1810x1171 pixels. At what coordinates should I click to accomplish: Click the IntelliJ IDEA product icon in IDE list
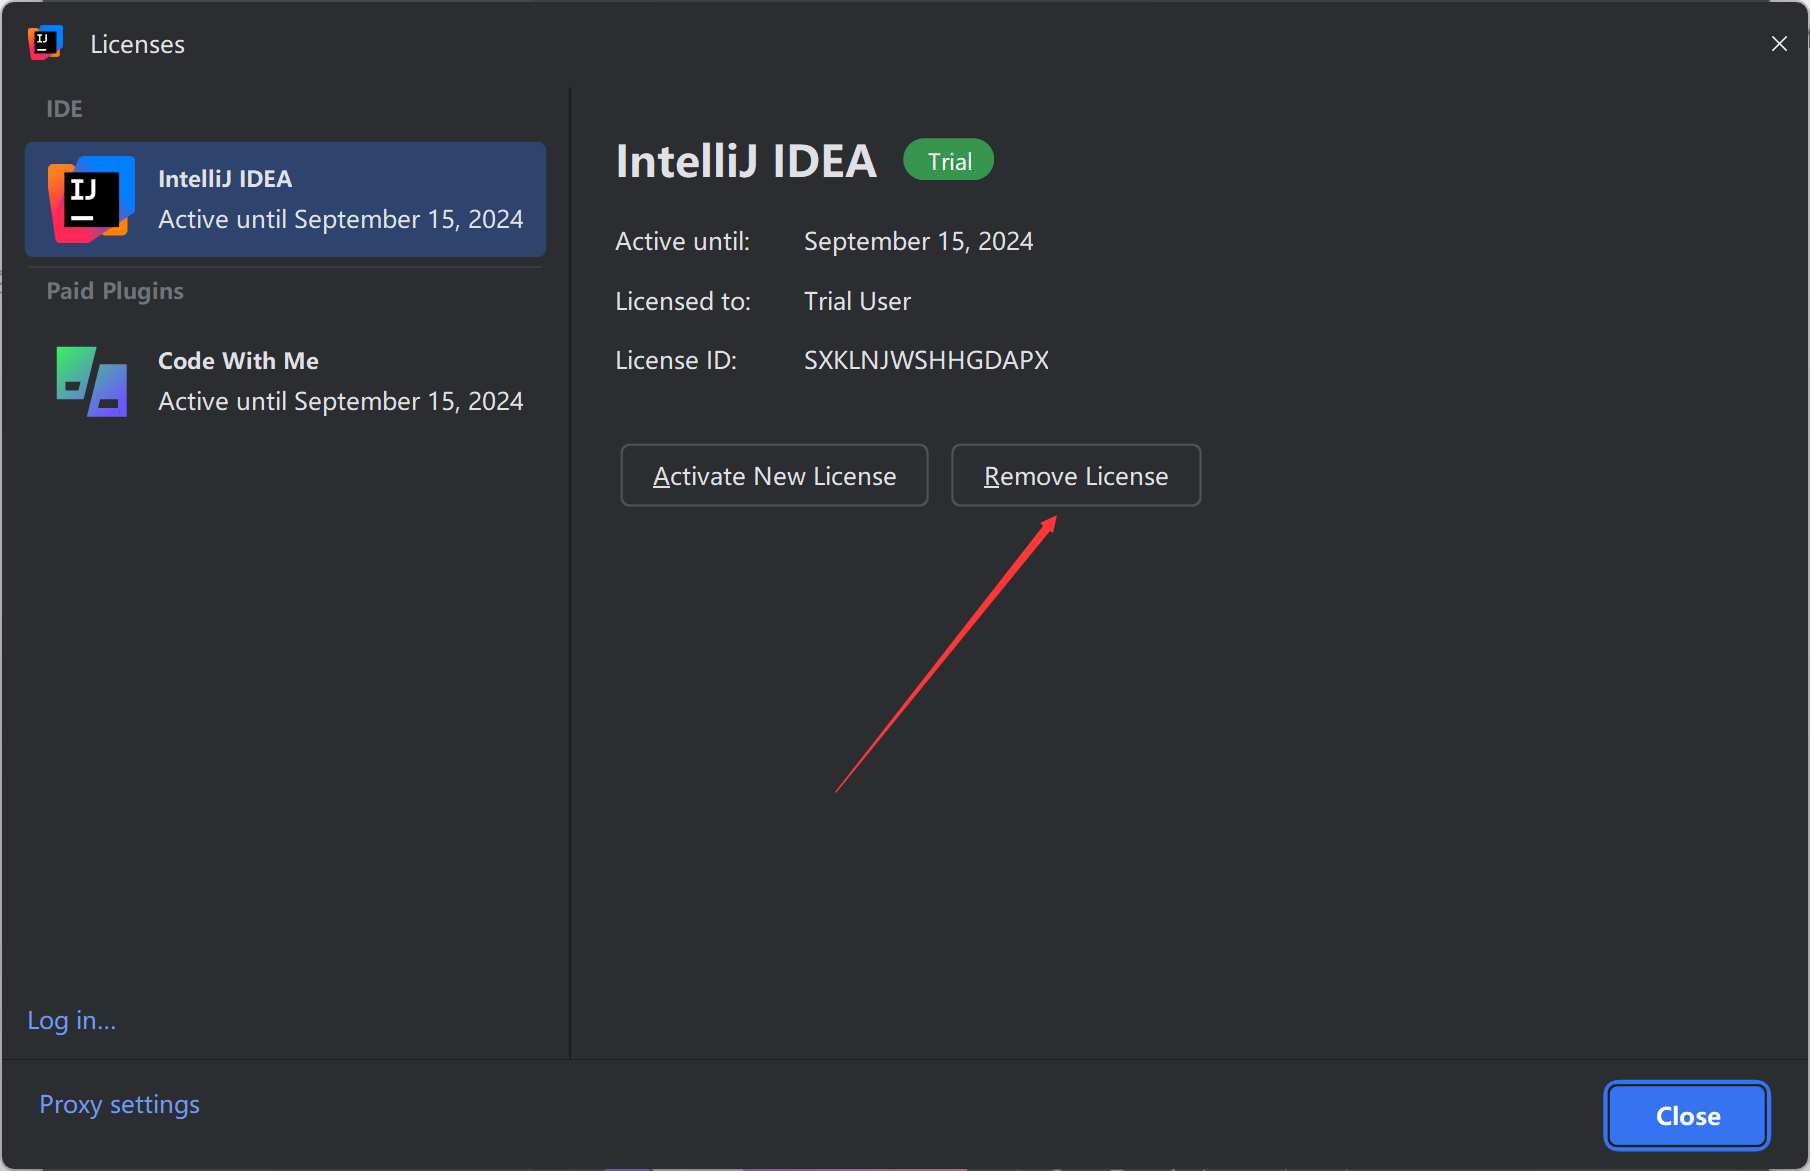pyautogui.click(x=91, y=199)
